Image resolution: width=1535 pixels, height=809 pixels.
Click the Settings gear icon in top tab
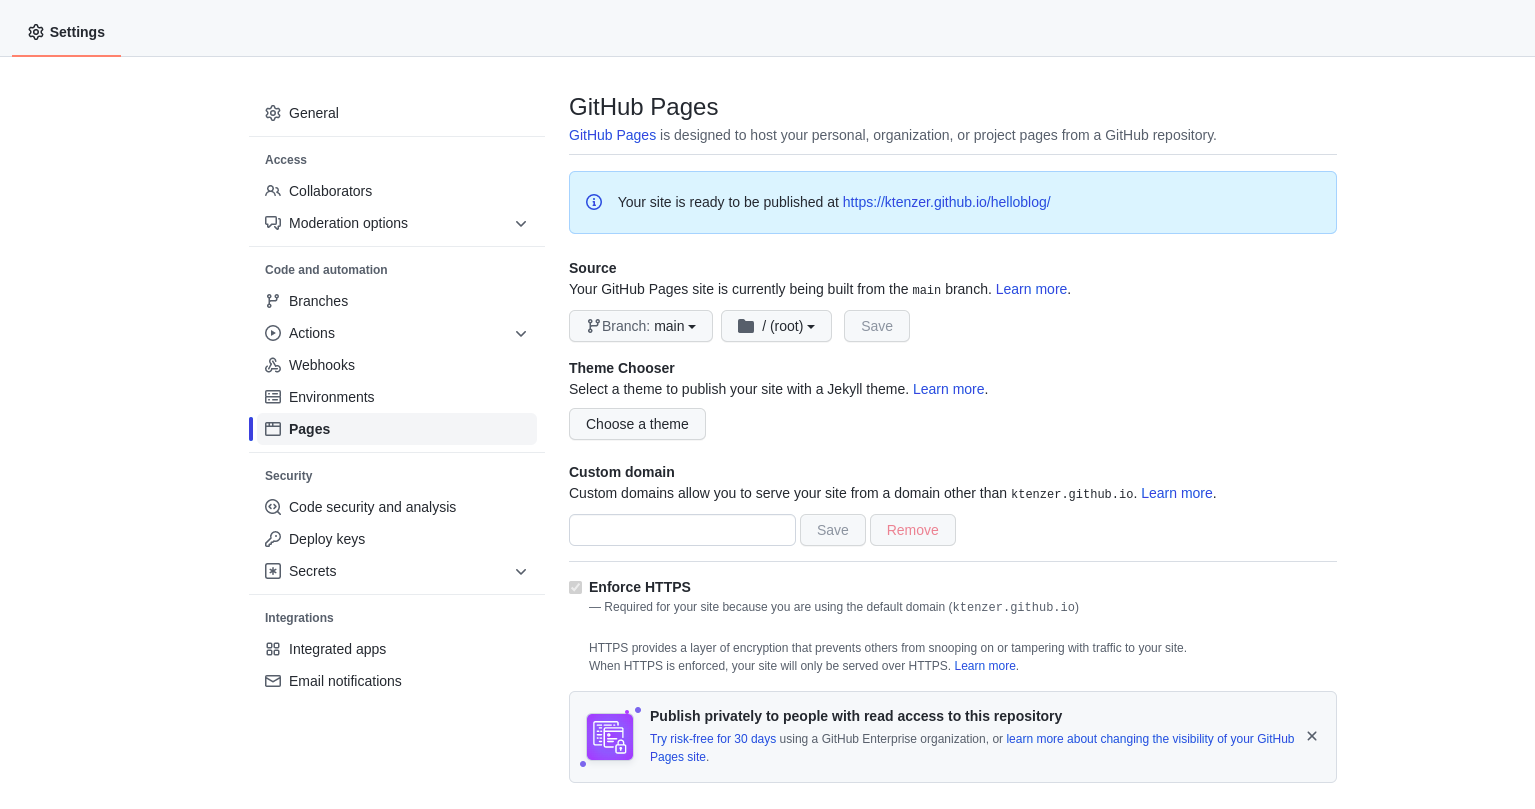tap(36, 32)
